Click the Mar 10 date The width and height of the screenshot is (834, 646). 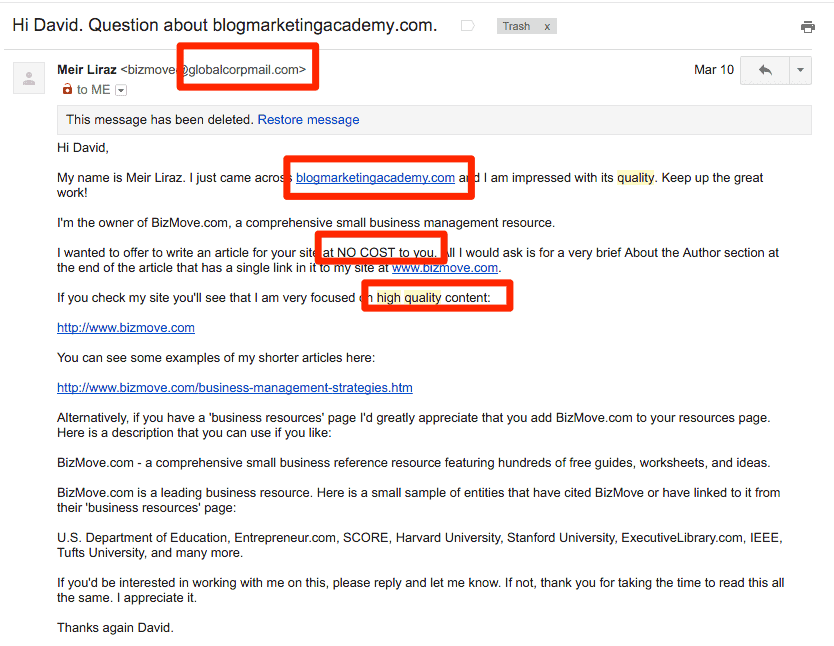(x=714, y=70)
